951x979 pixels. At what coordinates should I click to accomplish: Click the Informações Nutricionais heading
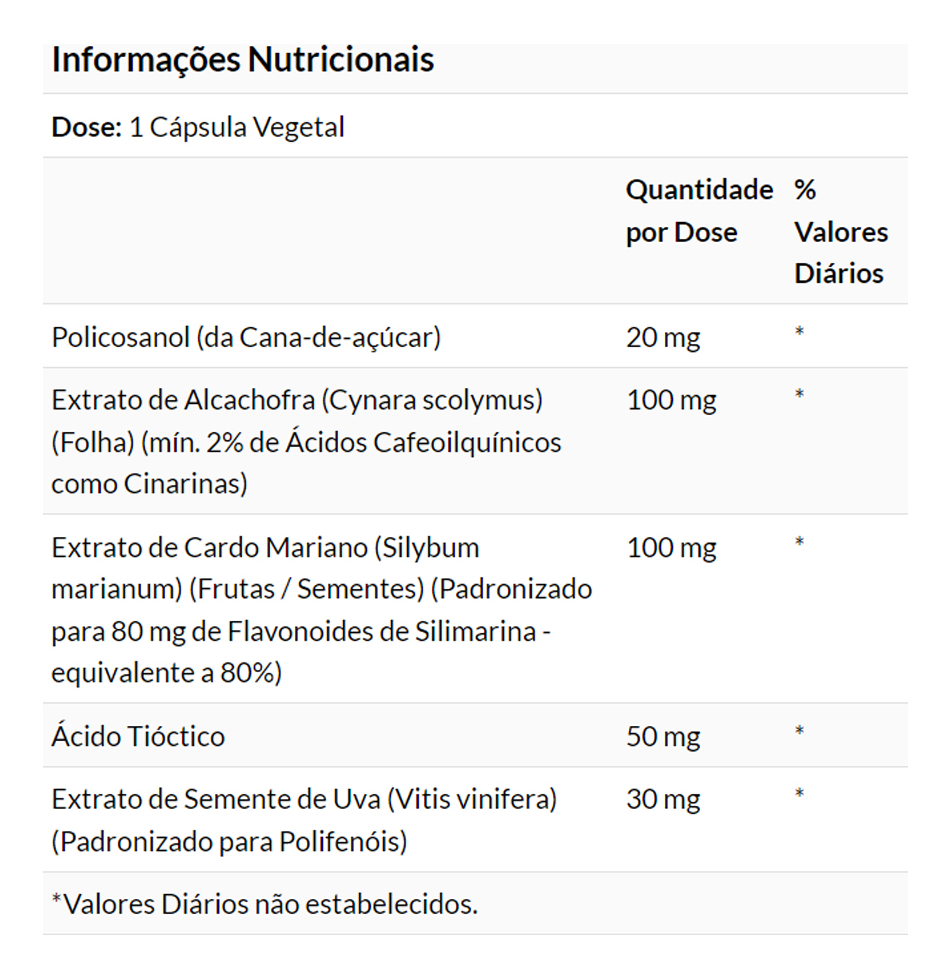point(242,60)
